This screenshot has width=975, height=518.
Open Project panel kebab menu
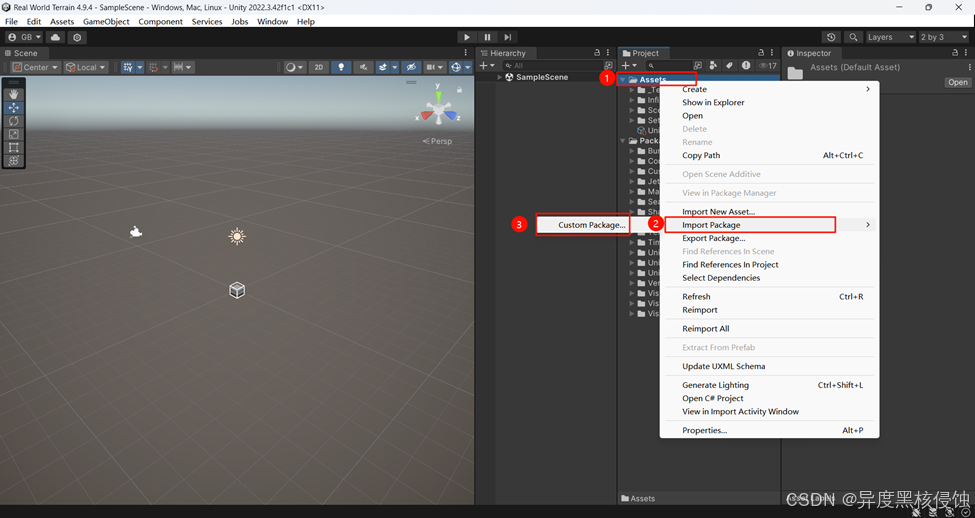772,53
